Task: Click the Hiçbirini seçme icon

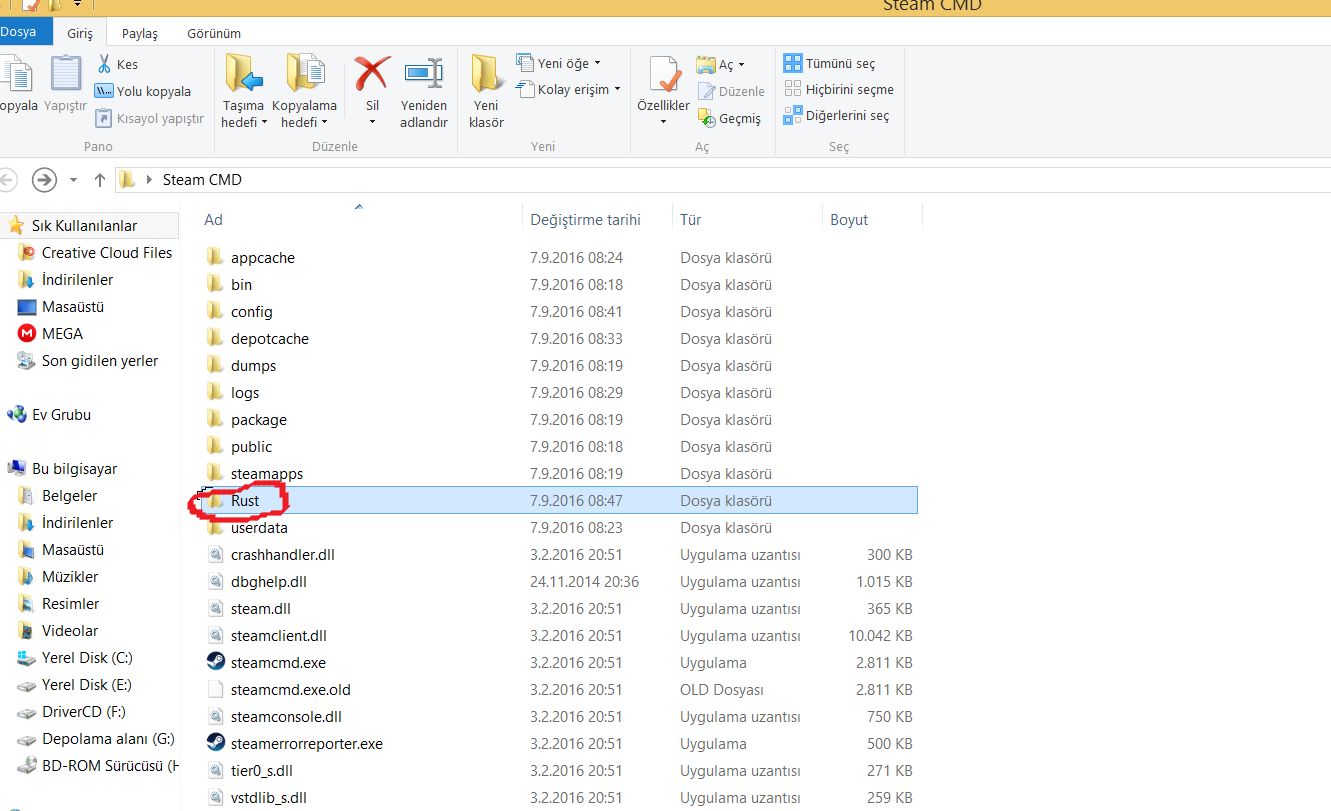Action: pyautogui.click(x=793, y=89)
